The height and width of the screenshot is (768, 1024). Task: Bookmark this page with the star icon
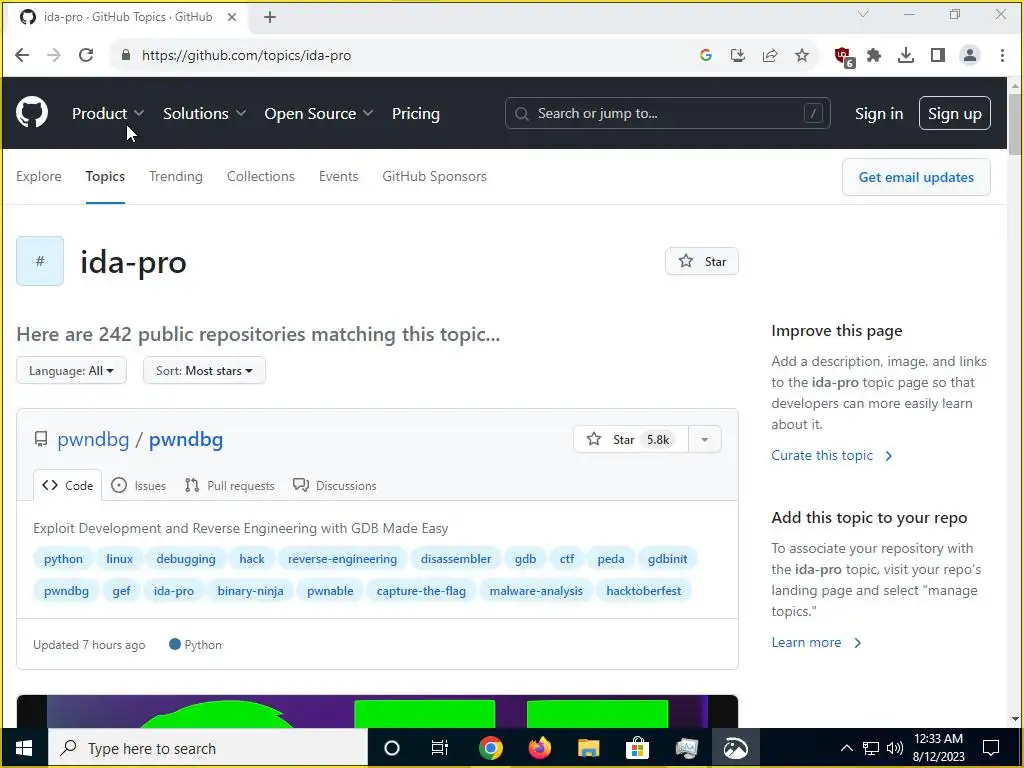[x=802, y=56]
